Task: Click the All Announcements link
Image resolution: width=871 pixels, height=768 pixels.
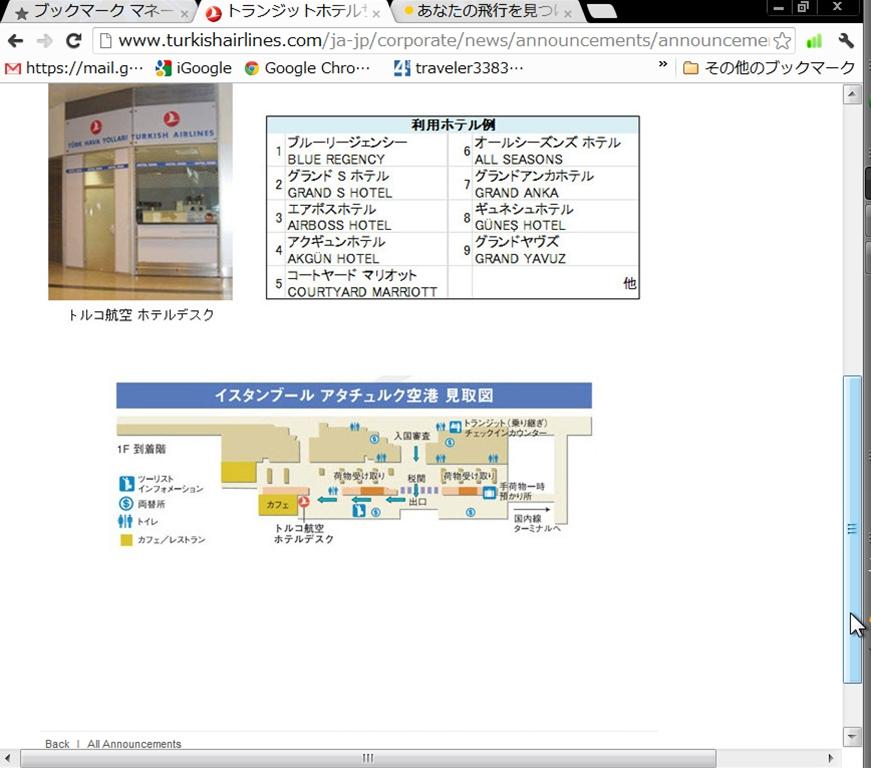Action: point(134,744)
